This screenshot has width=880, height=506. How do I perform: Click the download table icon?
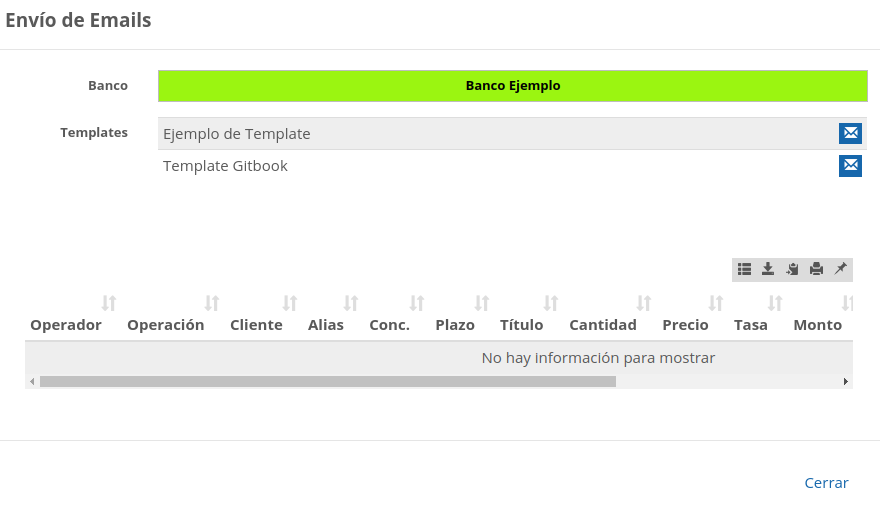[x=768, y=269]
